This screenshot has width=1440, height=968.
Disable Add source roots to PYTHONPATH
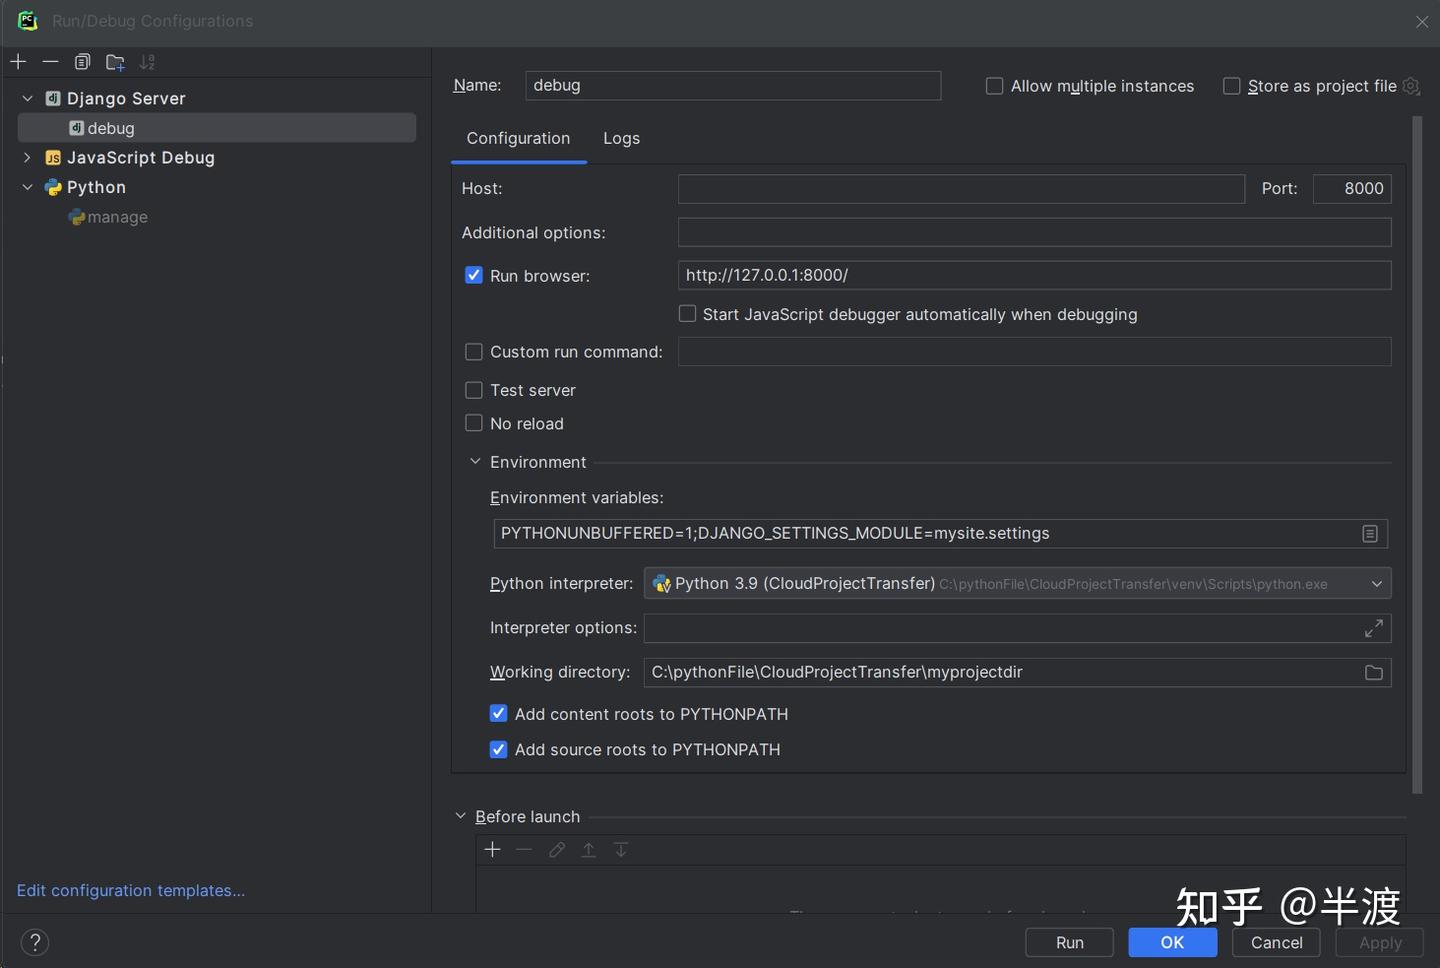(x=498, y=749)
